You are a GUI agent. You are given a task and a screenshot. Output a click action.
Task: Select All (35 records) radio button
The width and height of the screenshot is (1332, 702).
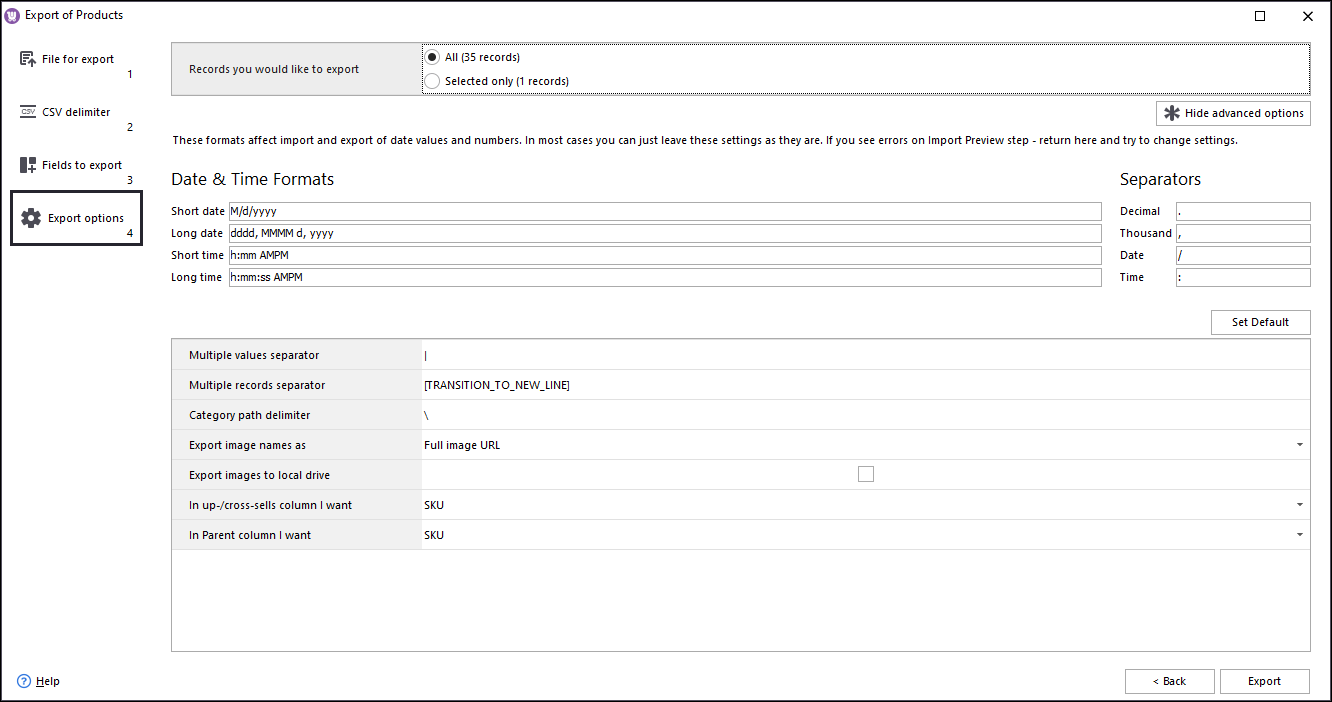tap(432, 57)
